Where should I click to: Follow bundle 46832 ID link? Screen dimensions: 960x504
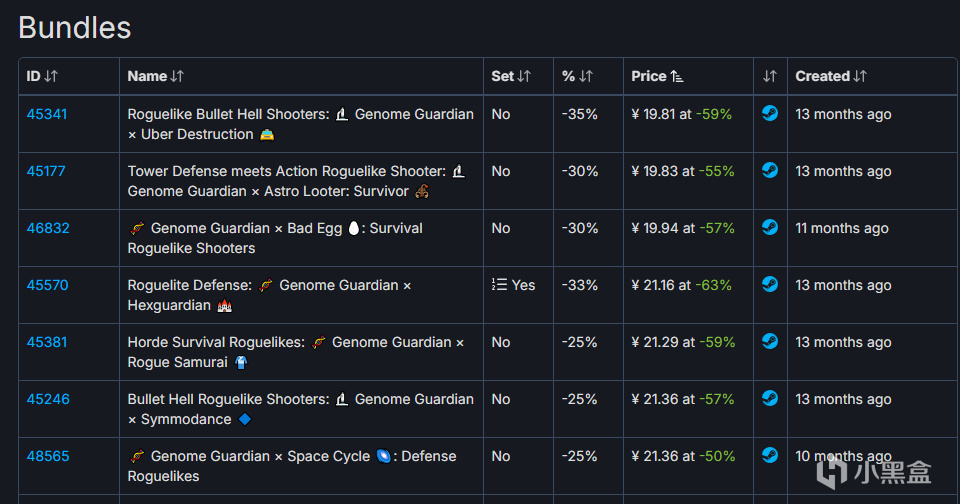coord(48,228)
